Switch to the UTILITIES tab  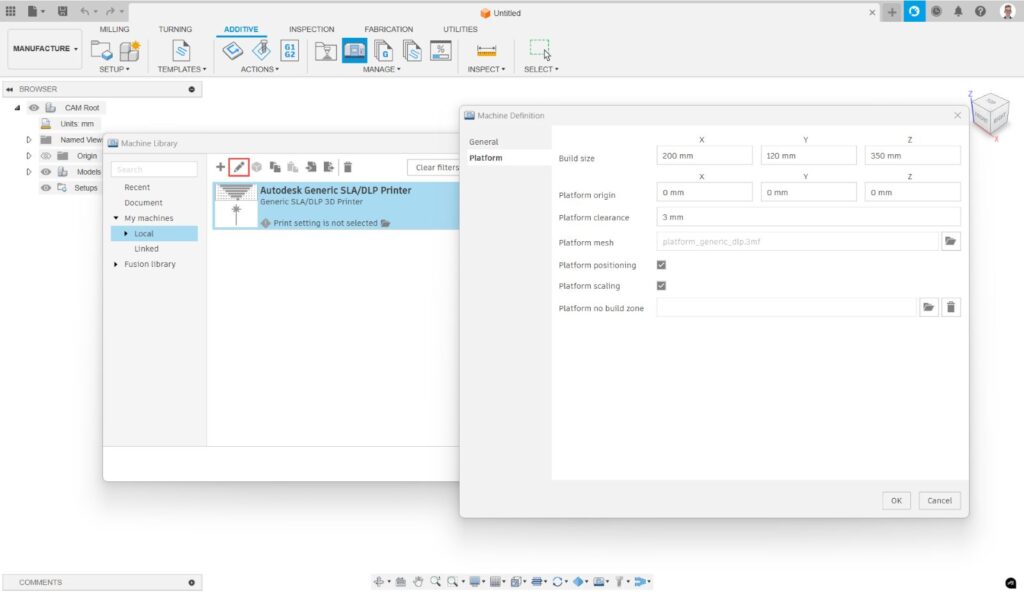click(460, 29)
